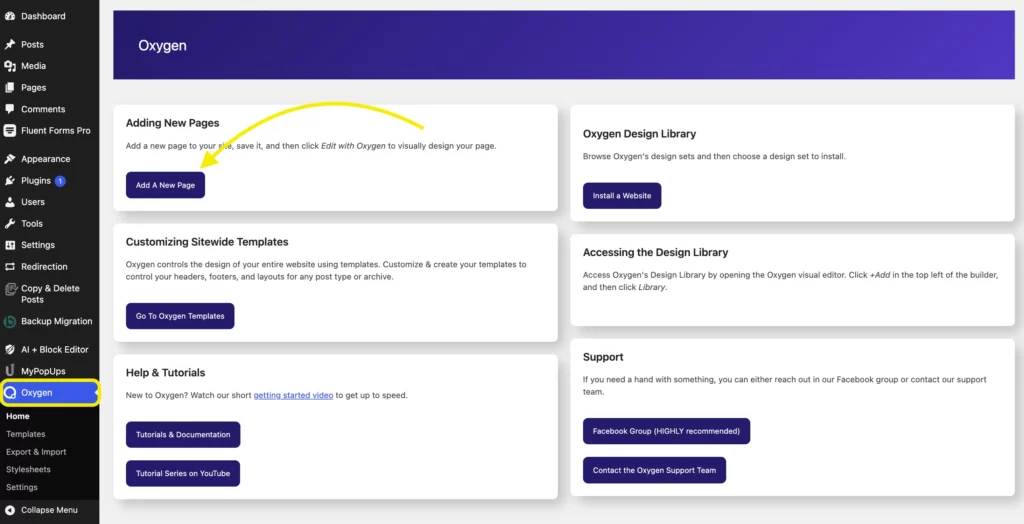Click the Users person icon

click(10, 202)
